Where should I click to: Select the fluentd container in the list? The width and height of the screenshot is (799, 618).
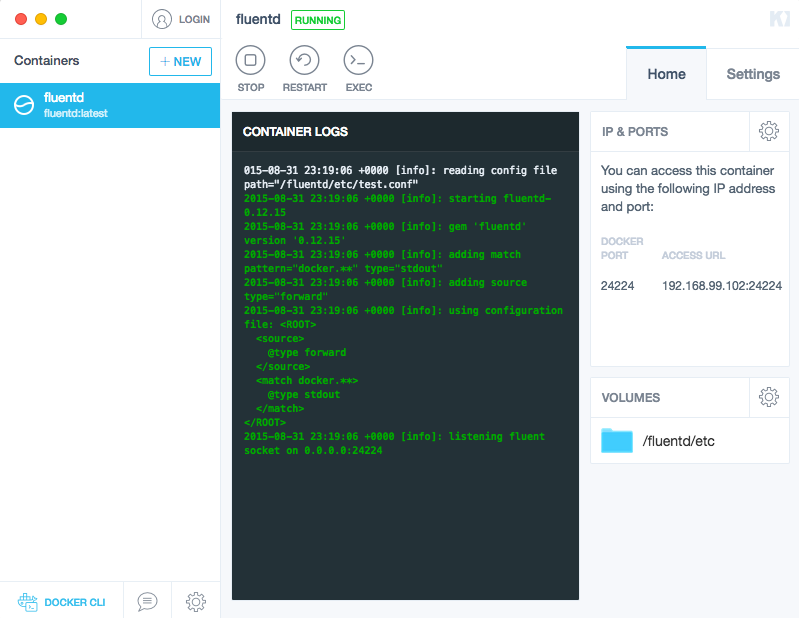tap(110, 105)
